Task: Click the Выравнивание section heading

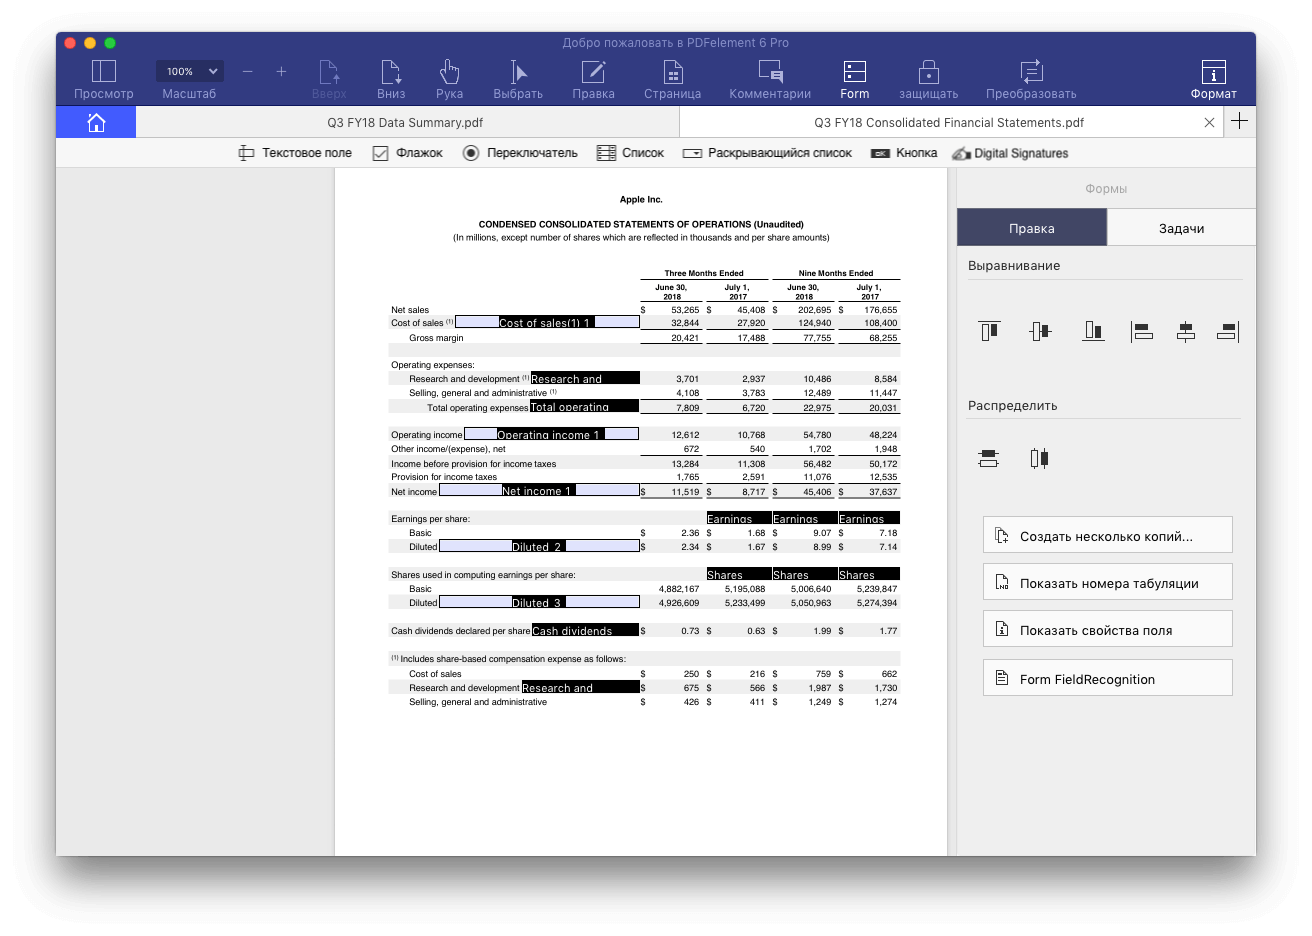Action: click(x=1014, y=265)
